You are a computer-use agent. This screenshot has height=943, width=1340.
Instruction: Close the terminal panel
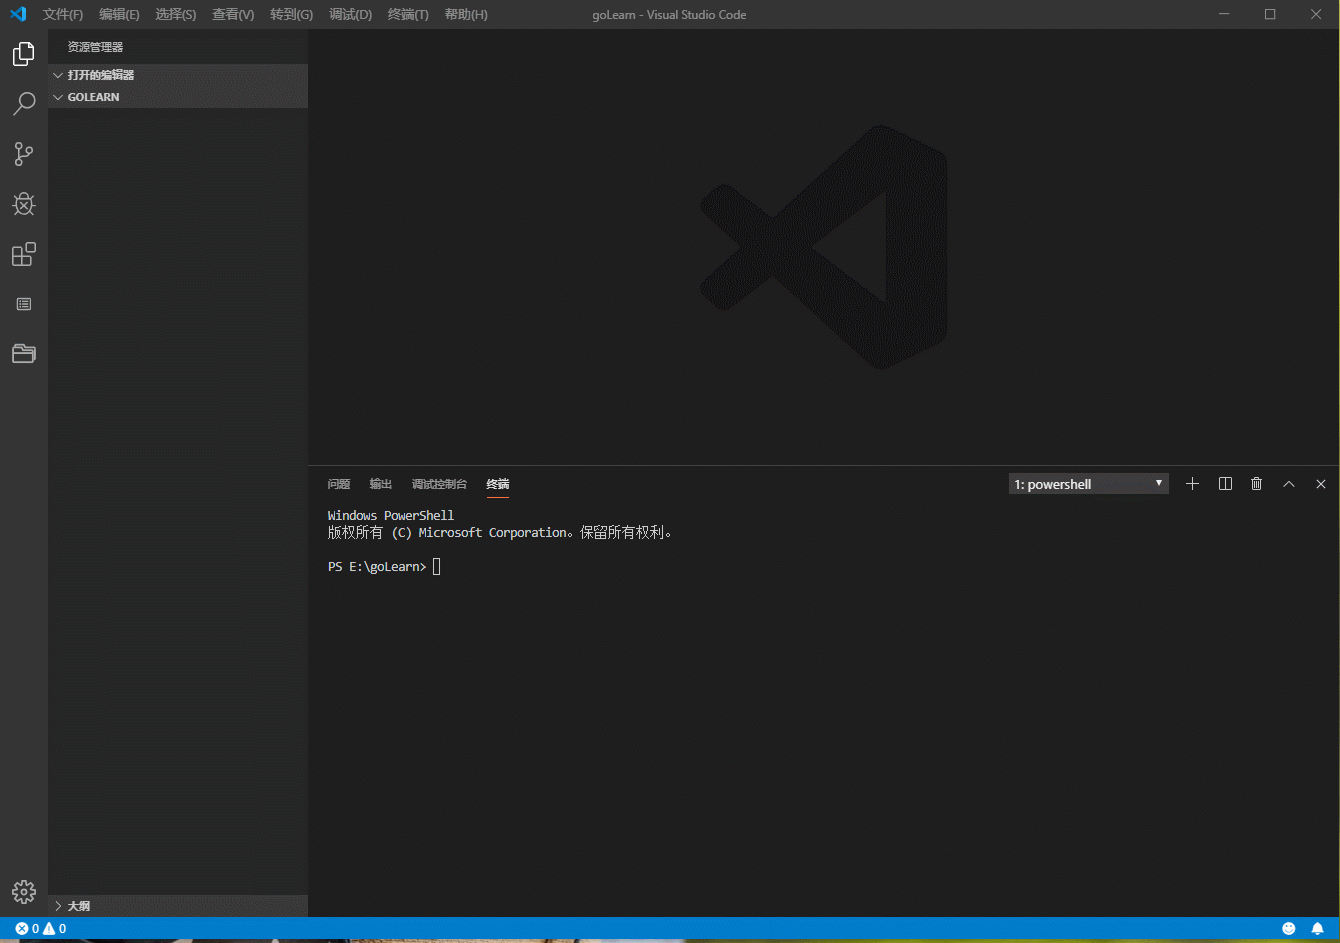click(x=1321, y=484)
